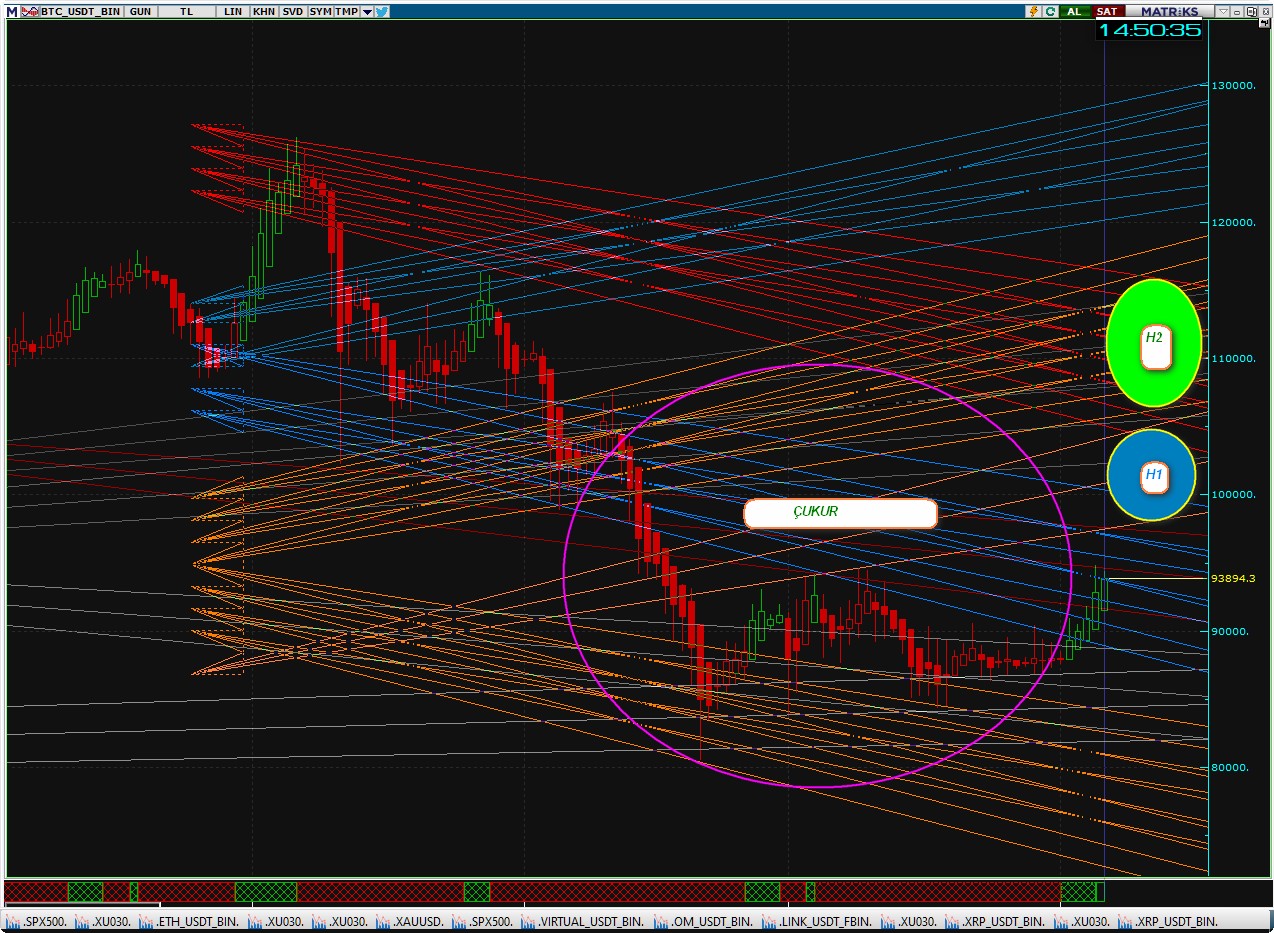
Task: Expand the dark blue arrow dropdown after TMP
Action: [367, 11]
